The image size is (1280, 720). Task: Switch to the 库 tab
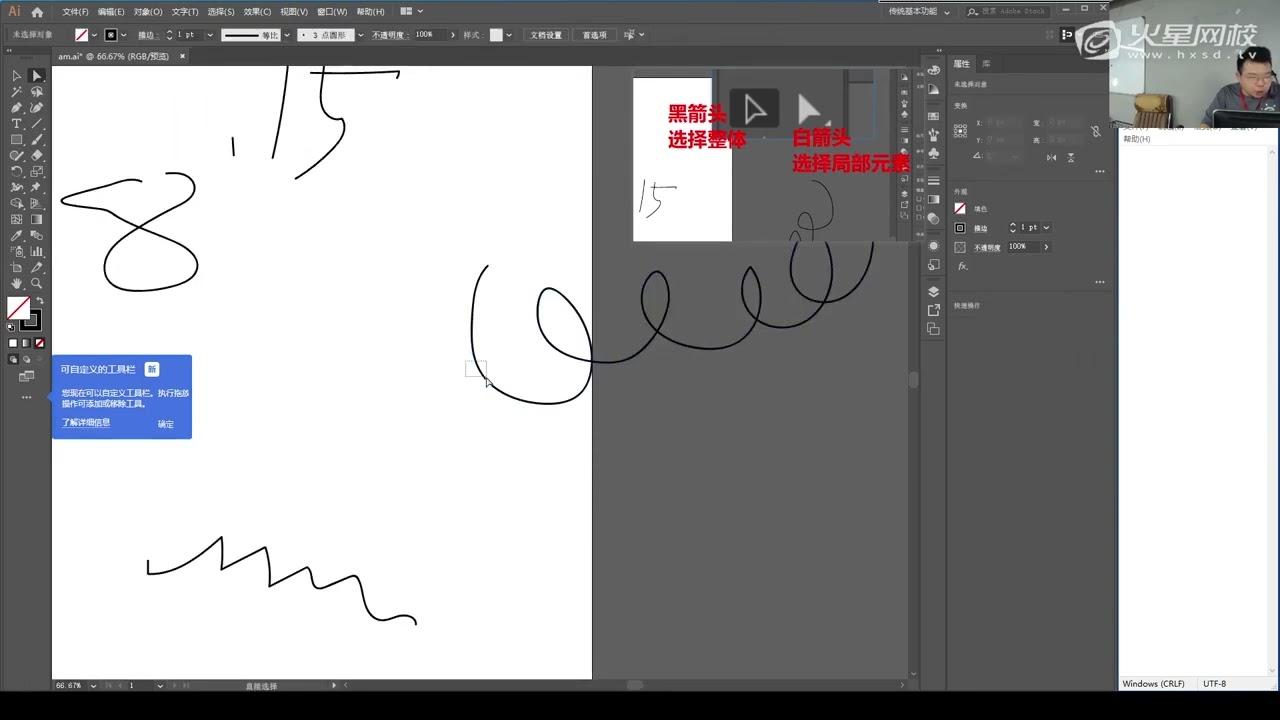(x=986, y=64)
